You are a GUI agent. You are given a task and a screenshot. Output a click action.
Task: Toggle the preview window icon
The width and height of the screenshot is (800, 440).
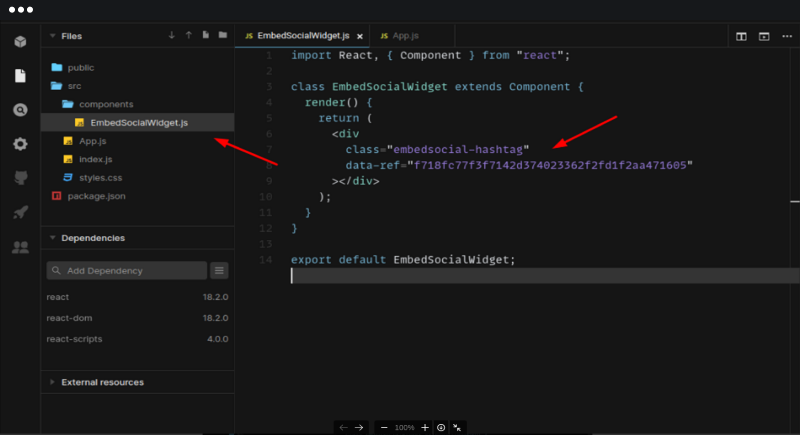764,36
